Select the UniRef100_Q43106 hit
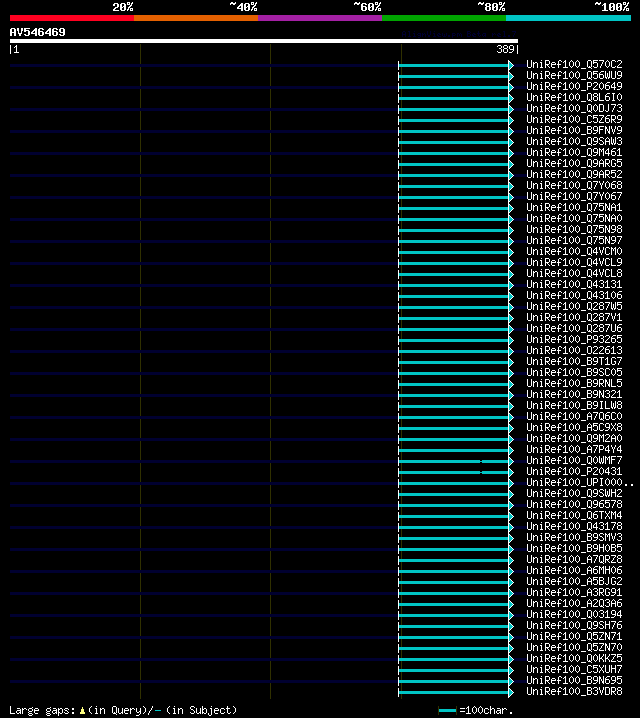 574,295
